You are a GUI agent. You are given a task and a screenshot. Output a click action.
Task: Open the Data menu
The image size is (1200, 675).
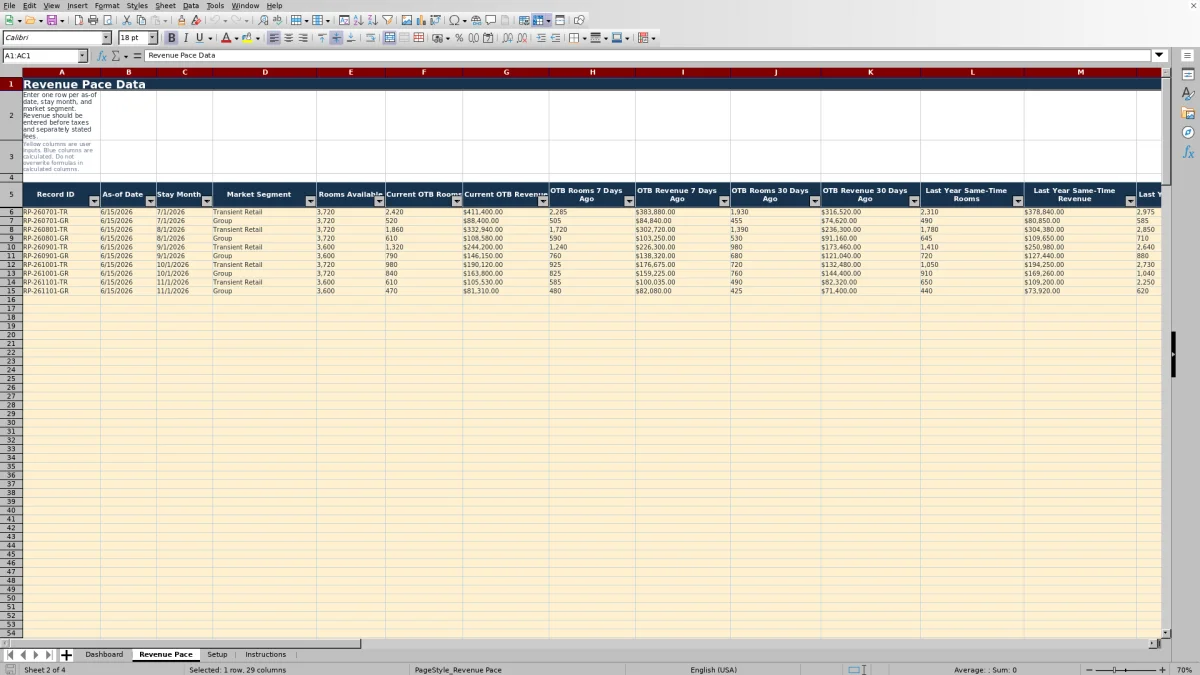tap(191, 6)
